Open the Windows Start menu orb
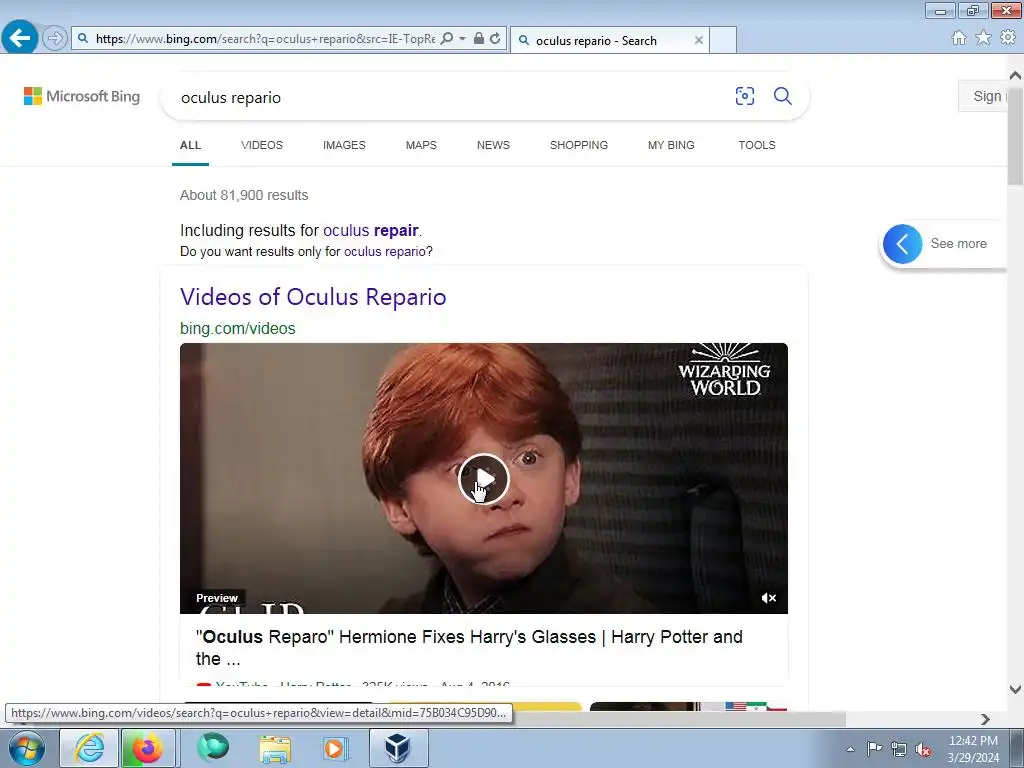Image resolution: width=1024 pixels, height=768 pixels. click(27, 748)
